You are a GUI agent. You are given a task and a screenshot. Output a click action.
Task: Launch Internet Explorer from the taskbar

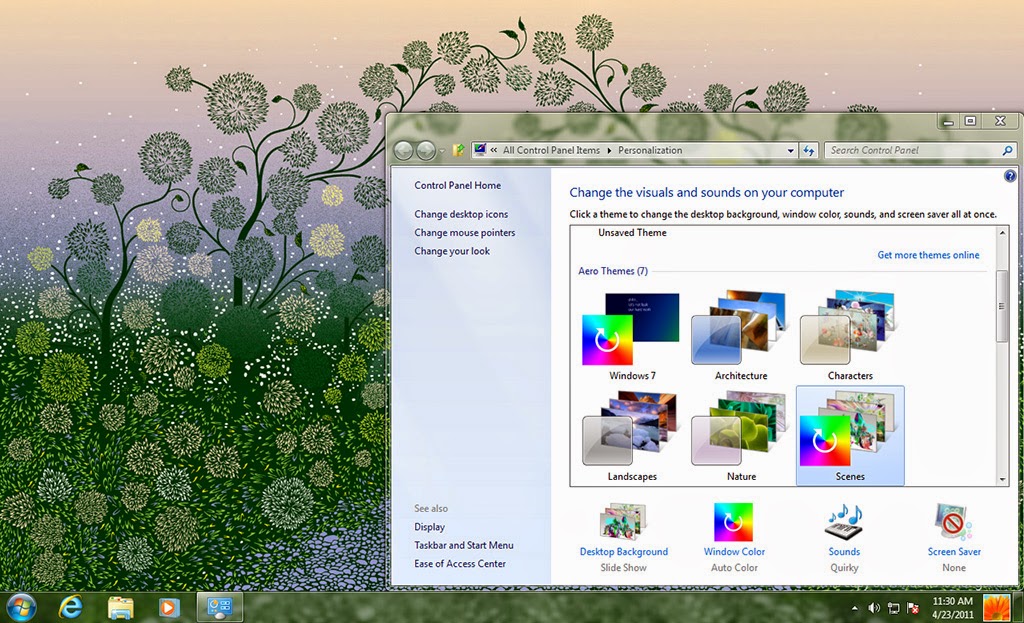pos(70,607)
